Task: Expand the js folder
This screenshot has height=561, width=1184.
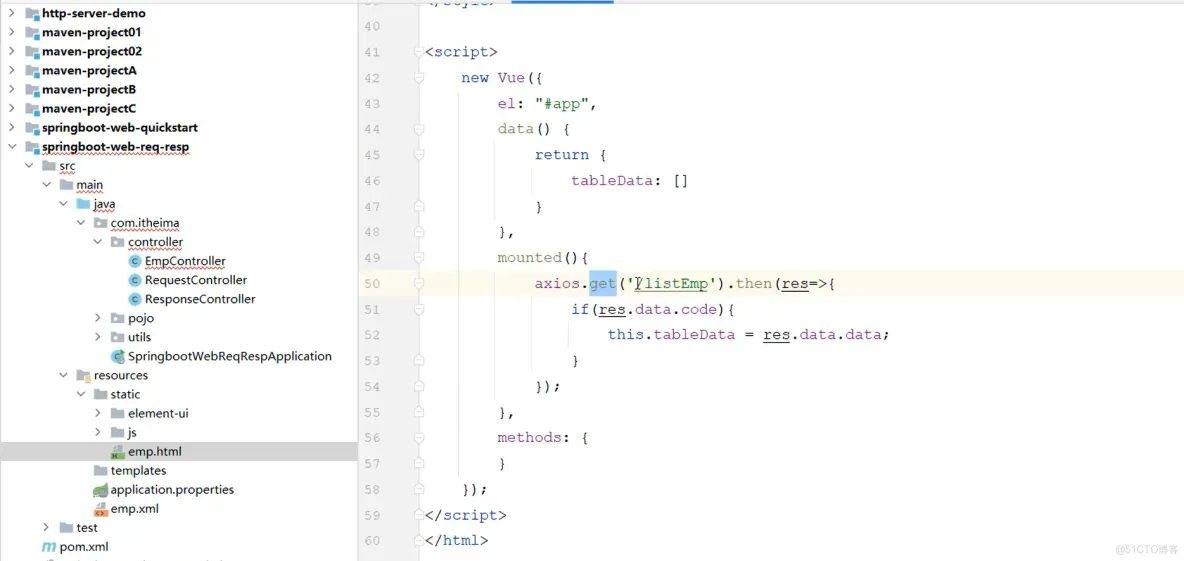Action: (x=97, y=432)
